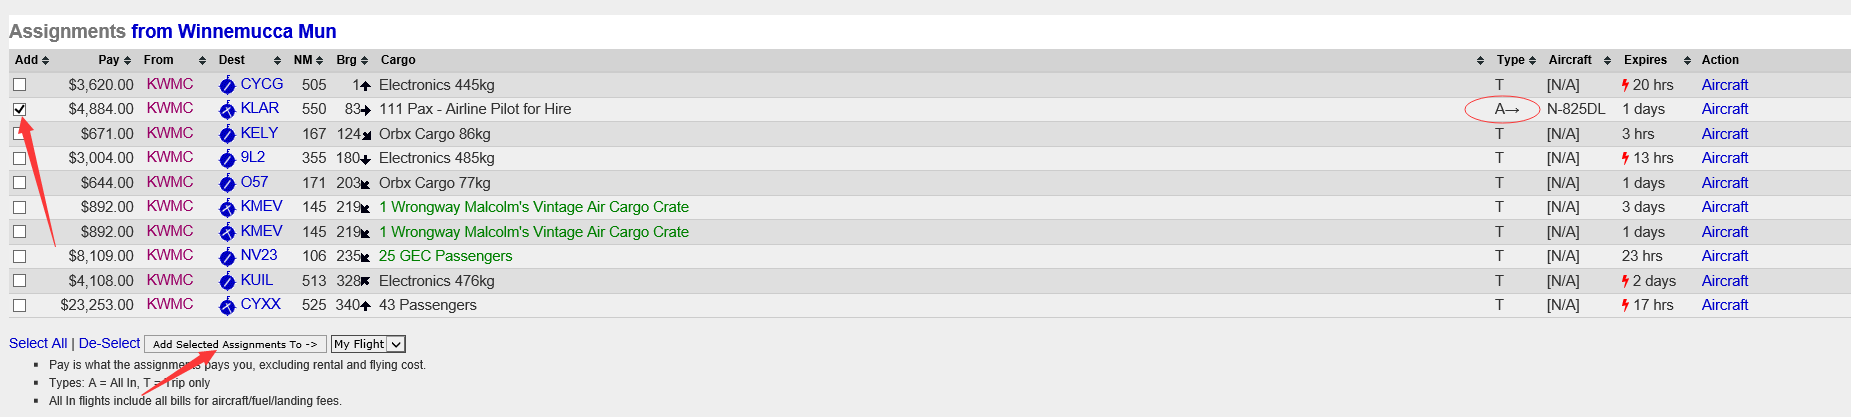Viewport: 1851px width, 417px height.
Task: Tick the checkbox for the $3,620.00 CYCG assignment
Action: pyautogui.click(x=20, y=85)
